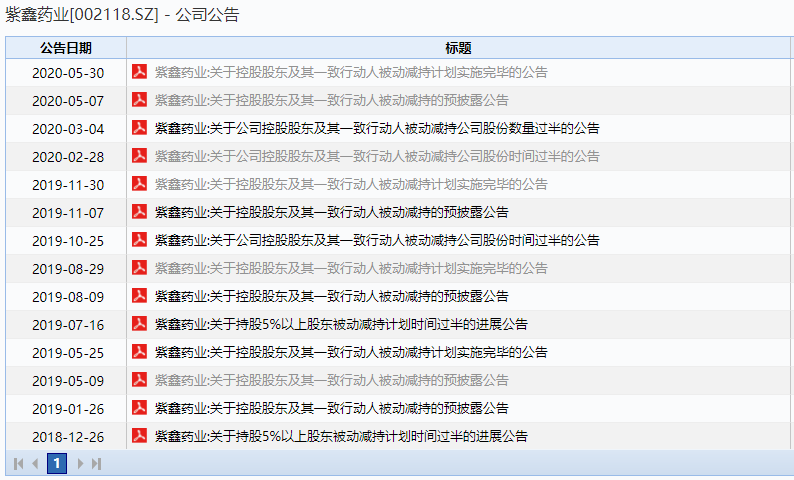Screen dimensions: 794x480
Task: Select date cell 2020-05-07
Action: (68, 101)
